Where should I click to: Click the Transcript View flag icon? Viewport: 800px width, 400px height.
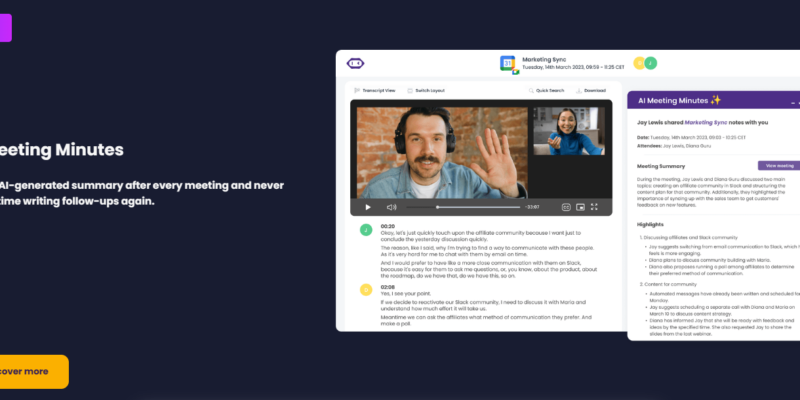click(357, 90)
